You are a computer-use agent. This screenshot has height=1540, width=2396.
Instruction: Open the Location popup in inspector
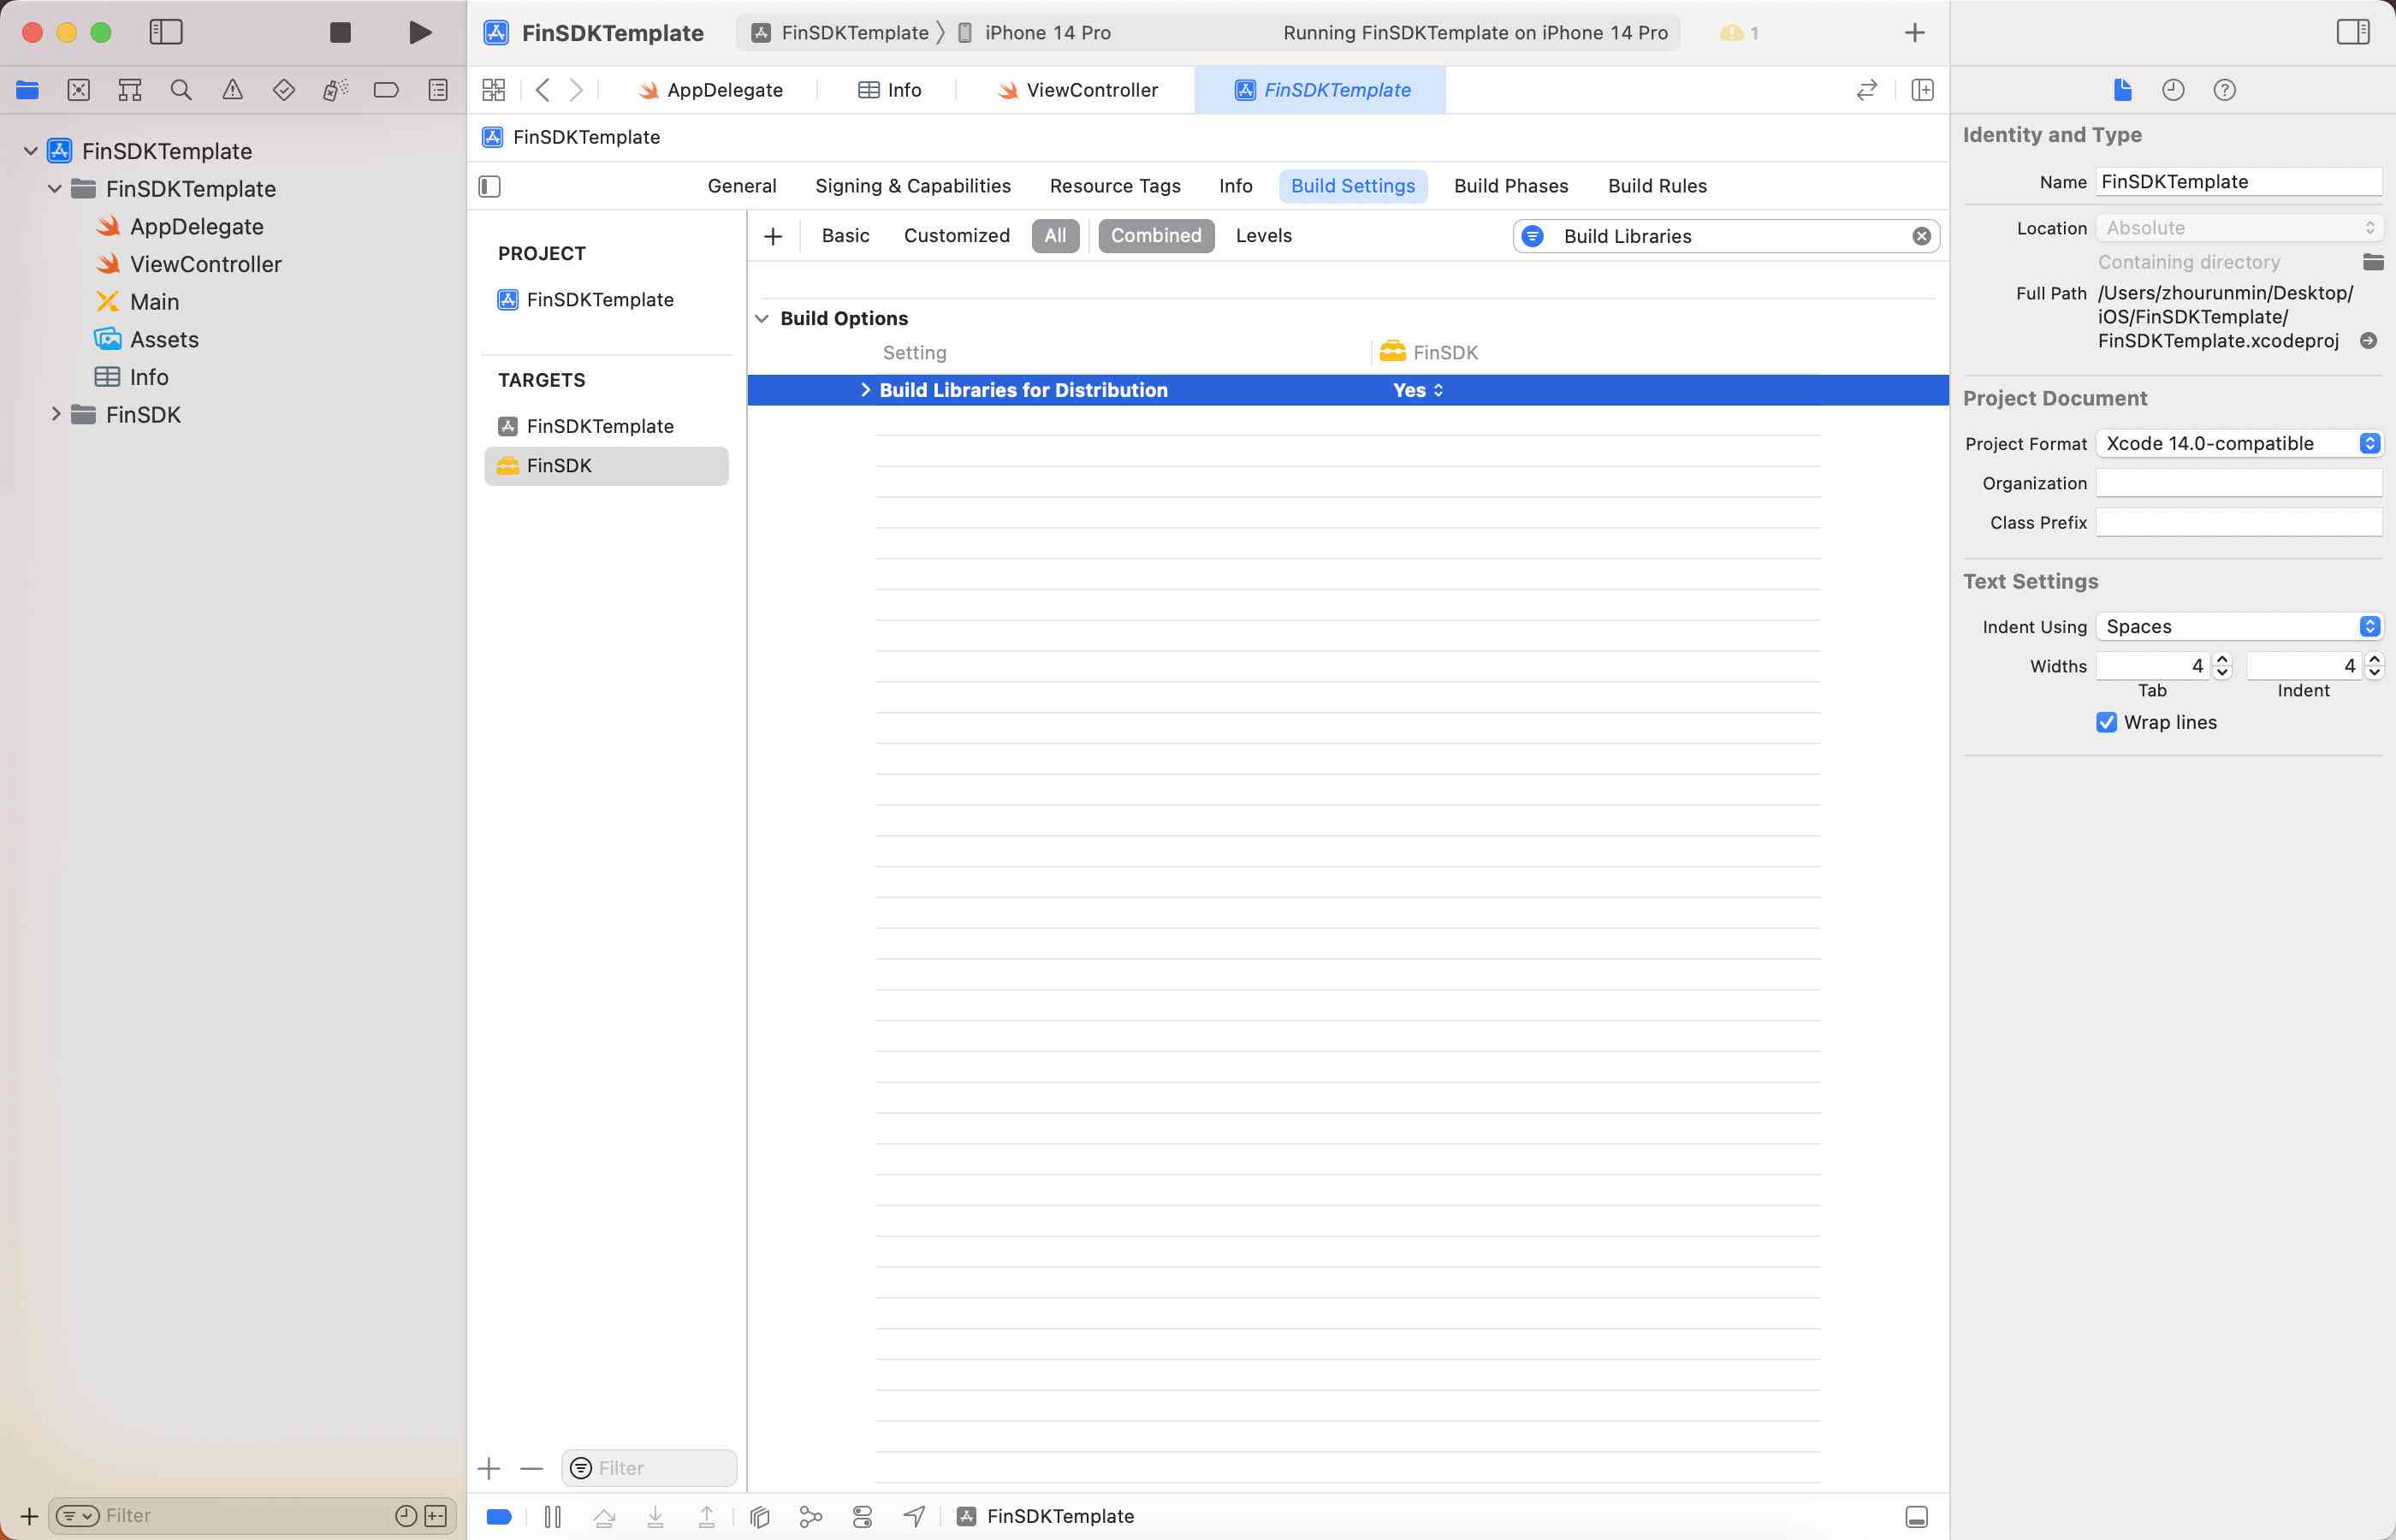(x=2239, y=228)
